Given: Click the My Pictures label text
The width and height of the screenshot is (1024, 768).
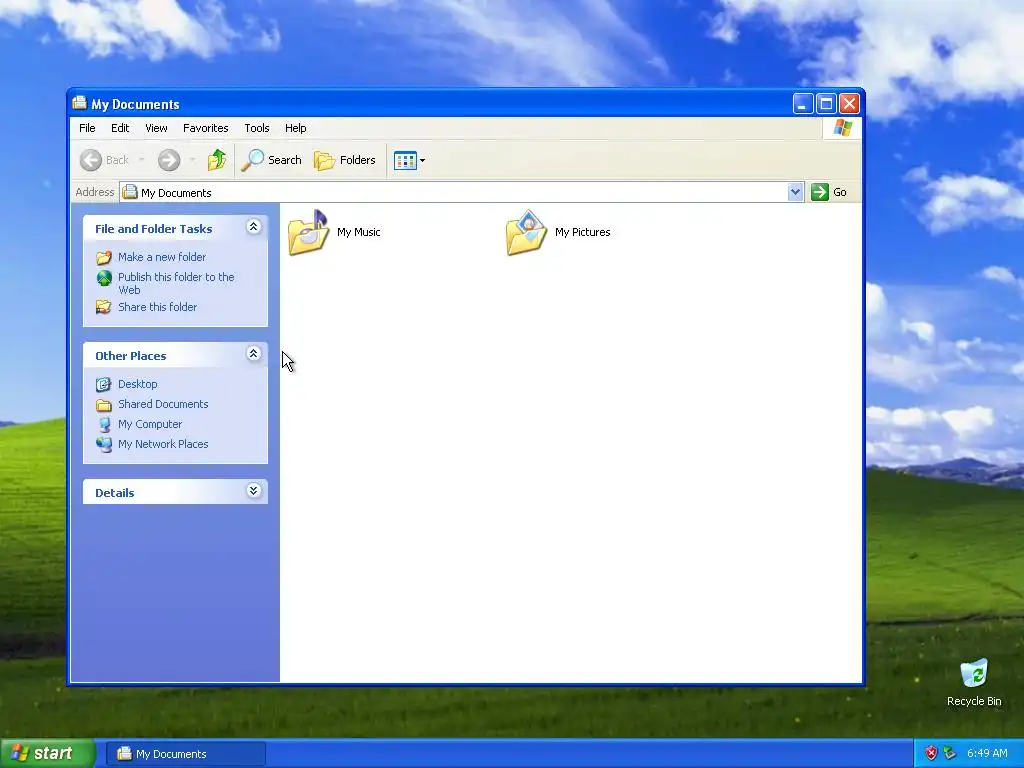Looking at the screenshot, I should tap(583, 232).
